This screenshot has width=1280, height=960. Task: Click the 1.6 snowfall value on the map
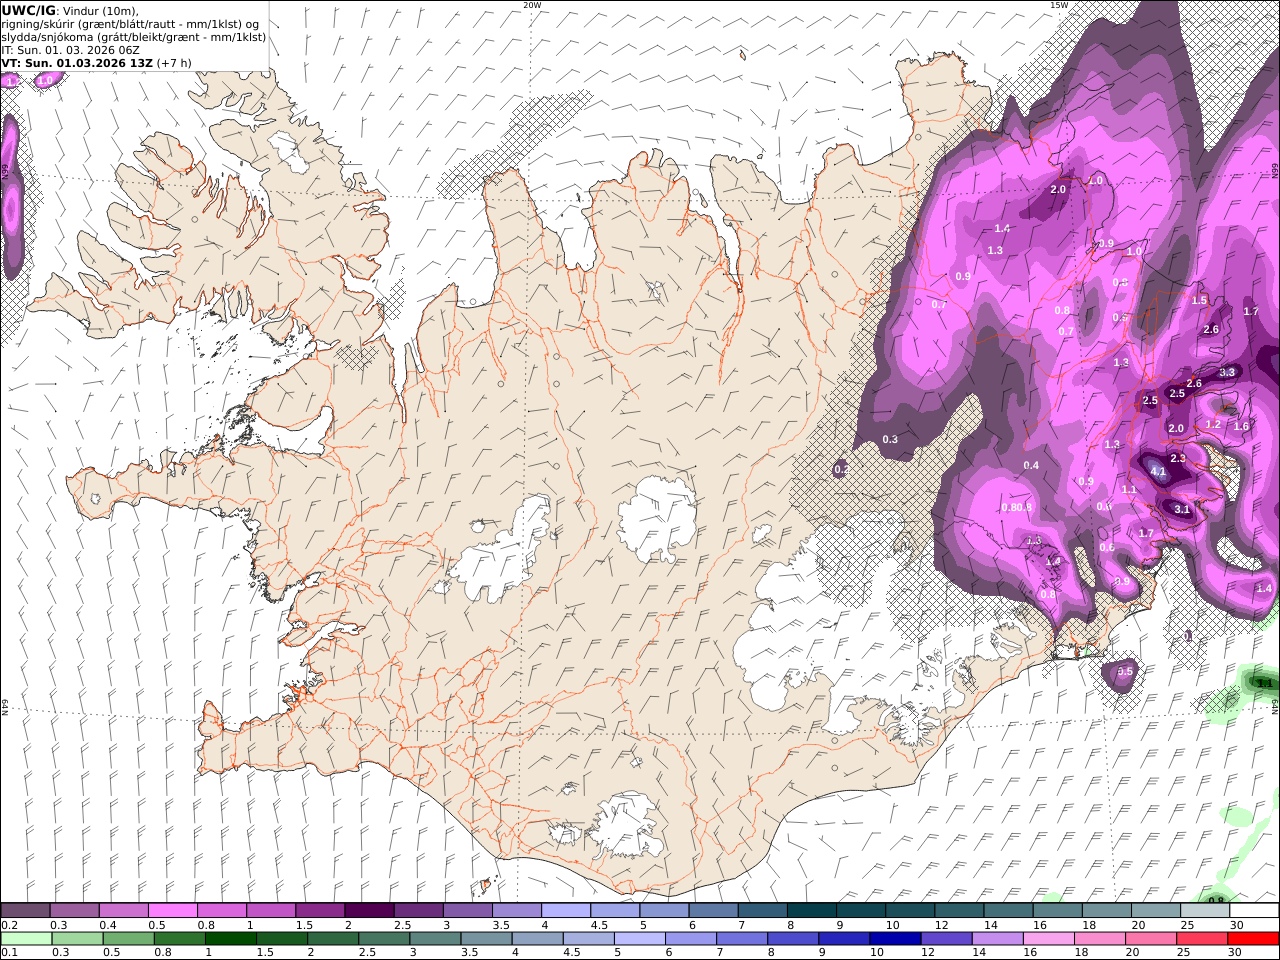tap(1241, 426)
